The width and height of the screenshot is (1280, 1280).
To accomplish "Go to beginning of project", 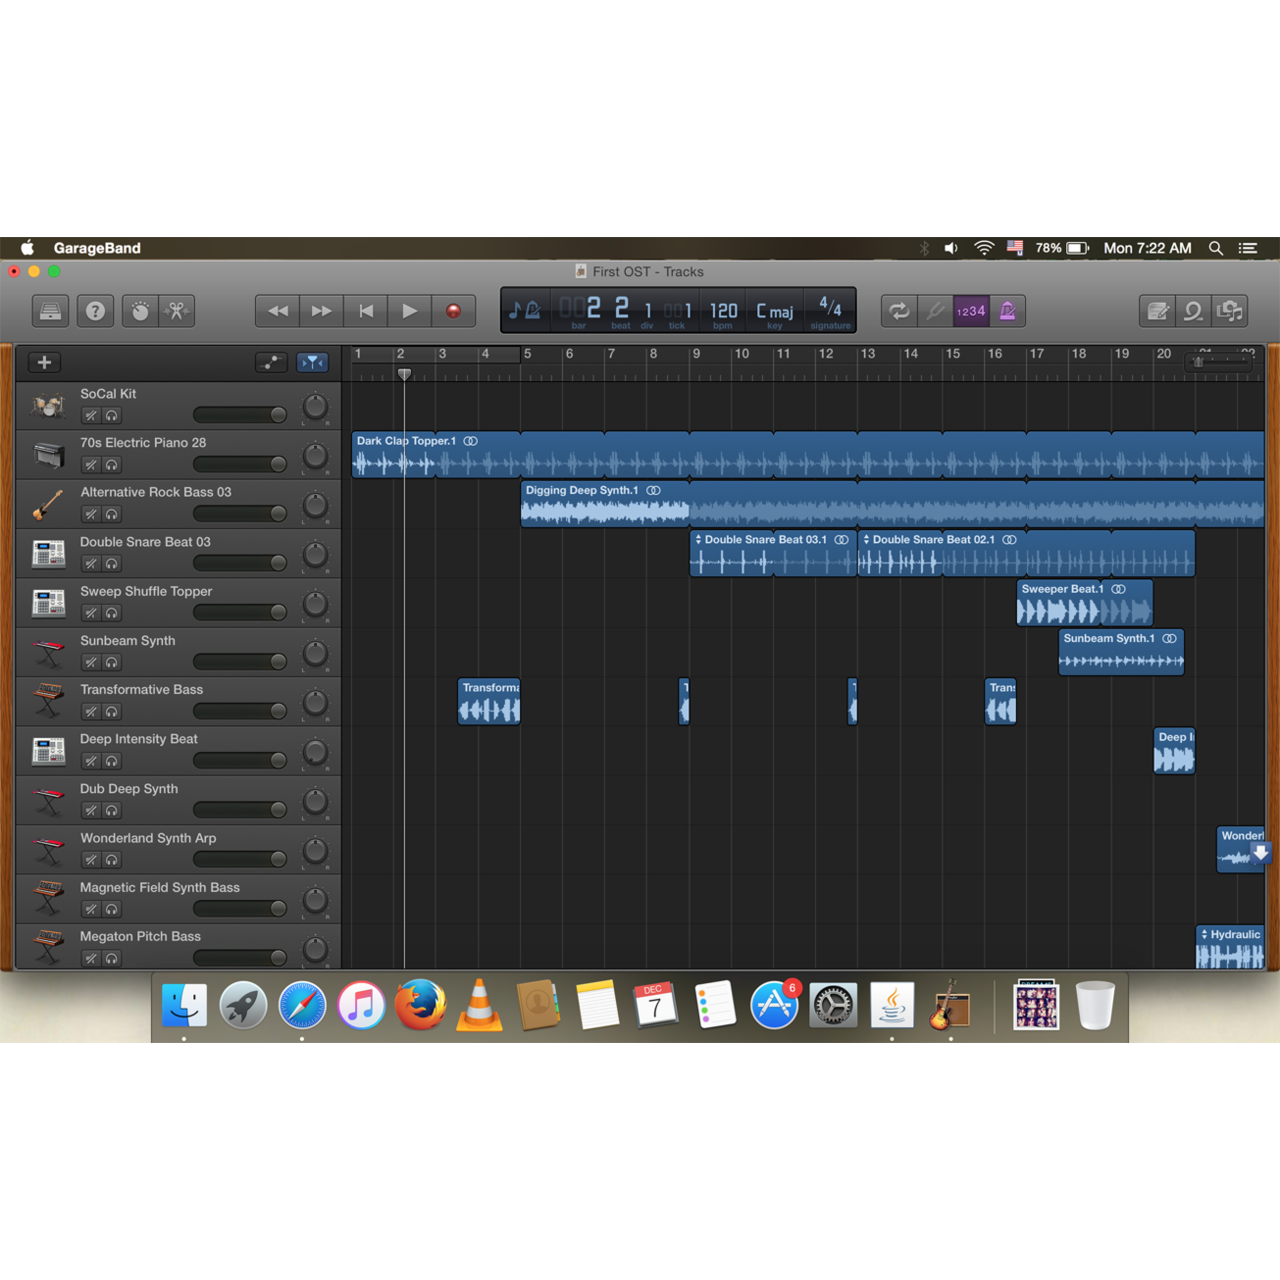I will (366, 311).
